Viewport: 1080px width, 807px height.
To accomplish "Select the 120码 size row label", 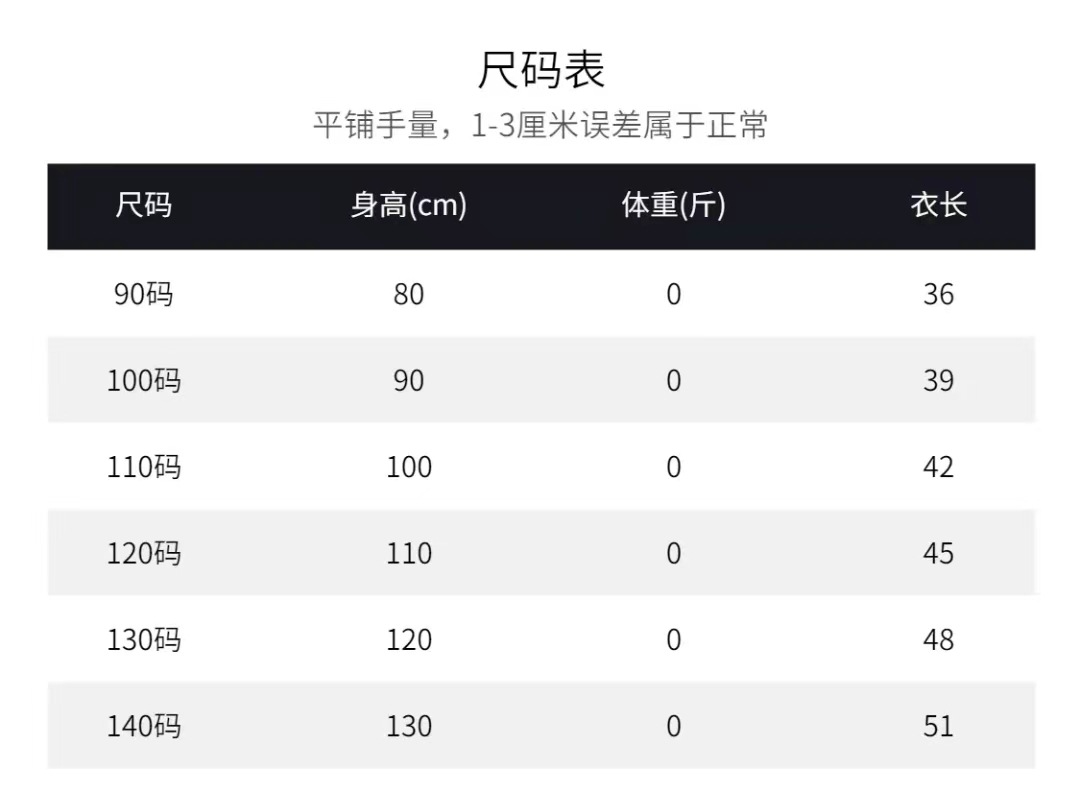I will 144,553.
